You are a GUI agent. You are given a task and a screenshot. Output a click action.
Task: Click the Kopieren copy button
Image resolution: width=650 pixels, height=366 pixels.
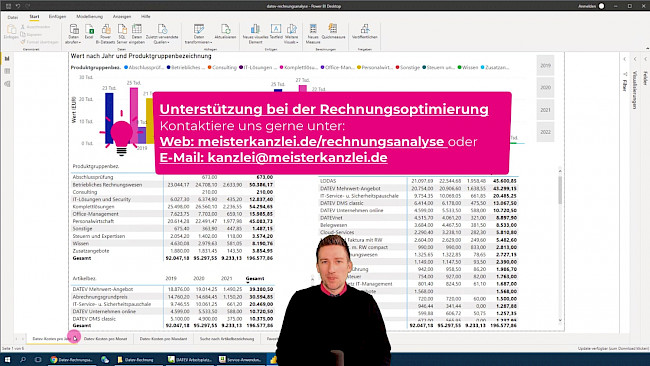(32, 34)
